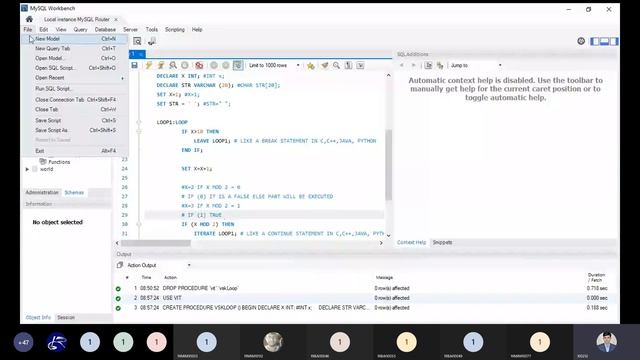The width and height of the screenshot is (640, 360).
Task: Save the script using the floppy disk icon
Action: (134, 65)
